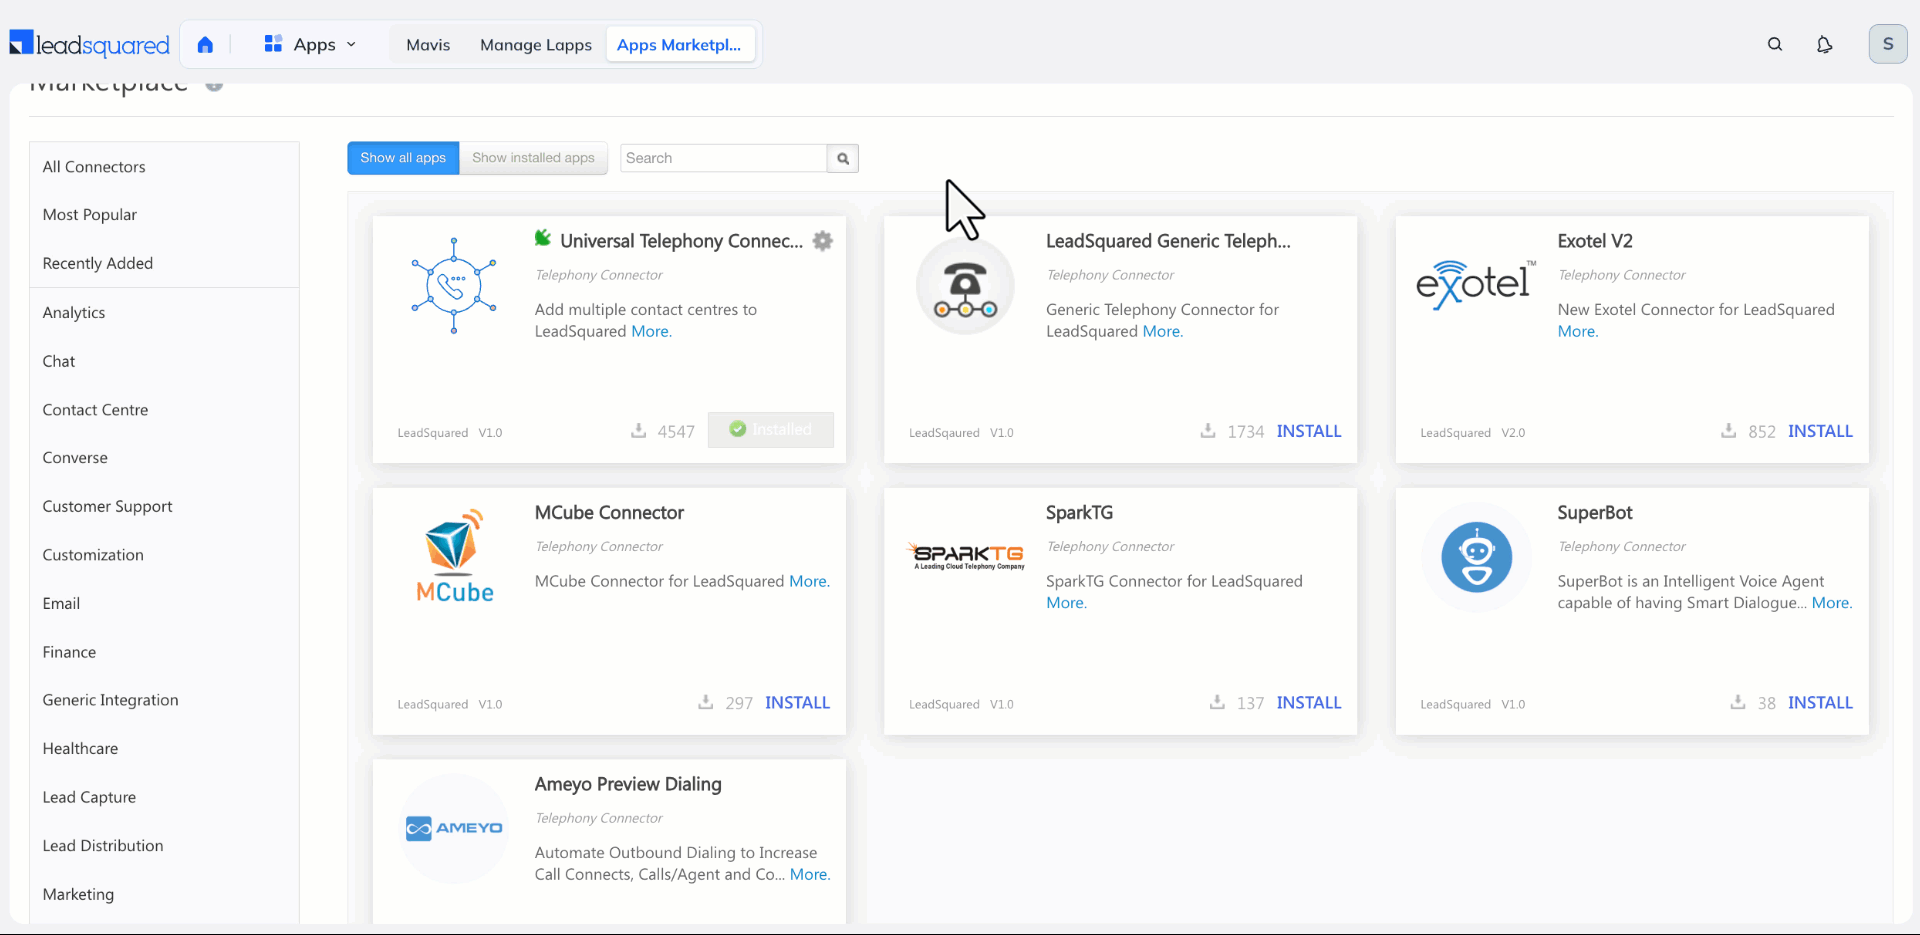Filter by Generic Integration category

[x=110, y=701]
